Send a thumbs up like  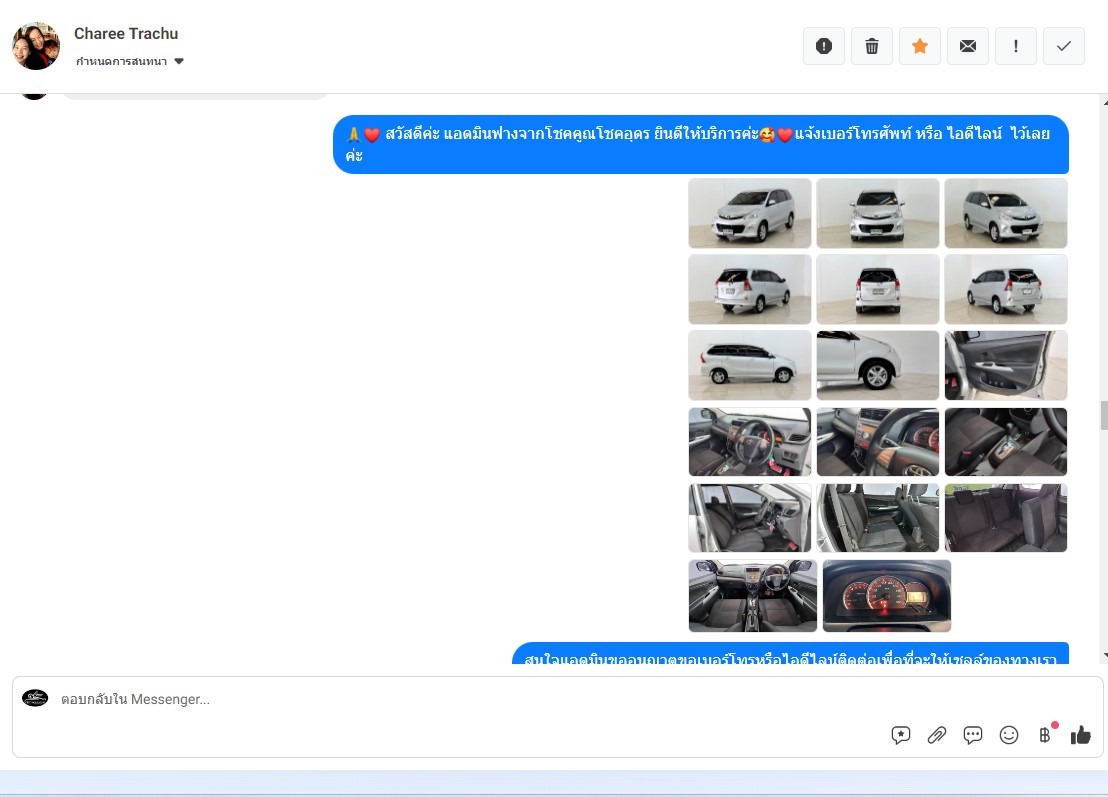[x=1080, y=735]
